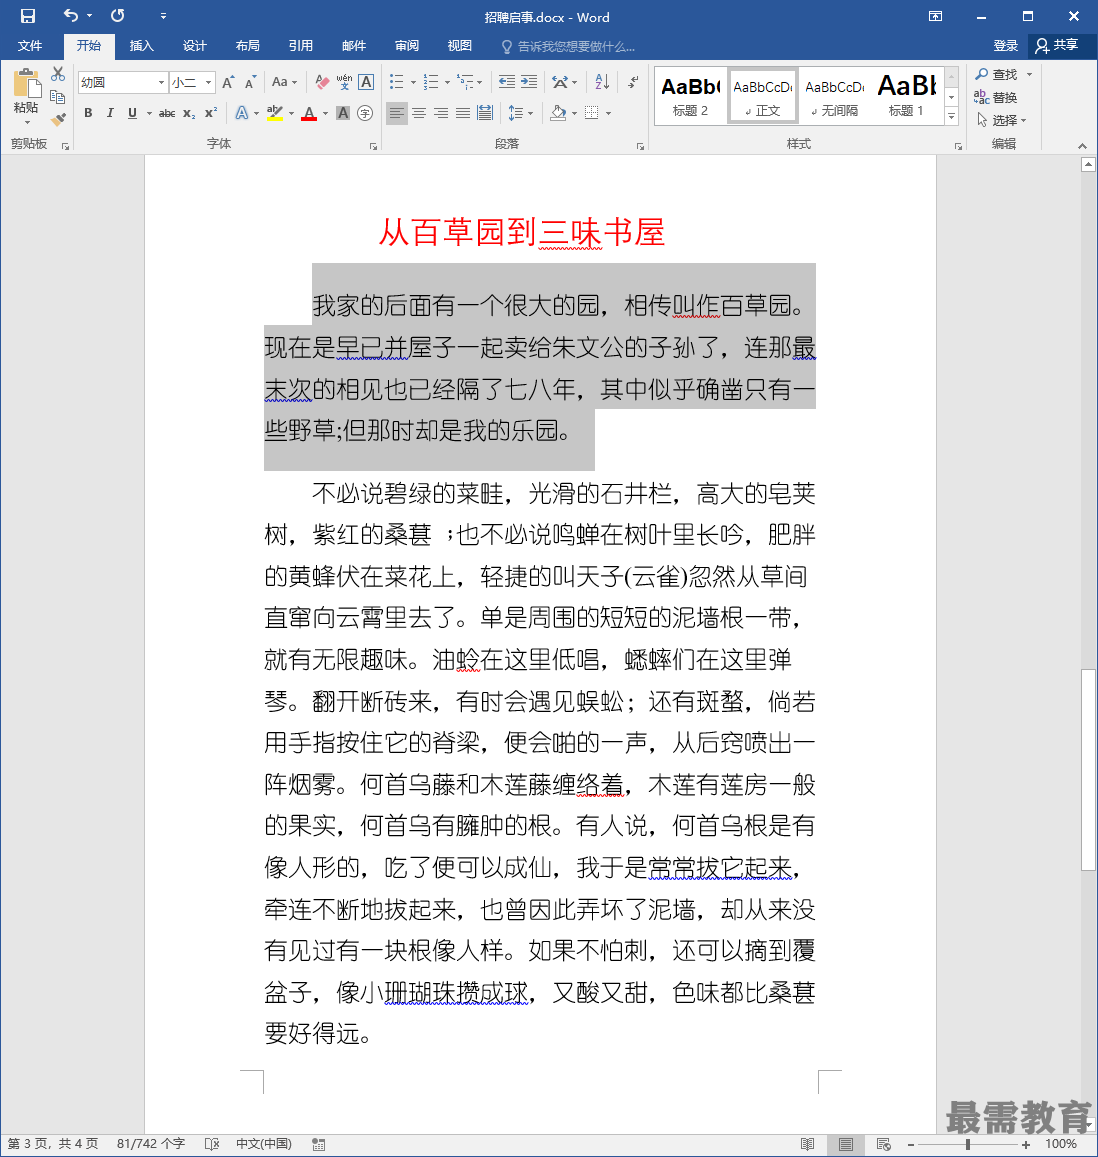Click the vertical scrollbar thumb
The image size is (1098, 1157).
(1088, 770)
